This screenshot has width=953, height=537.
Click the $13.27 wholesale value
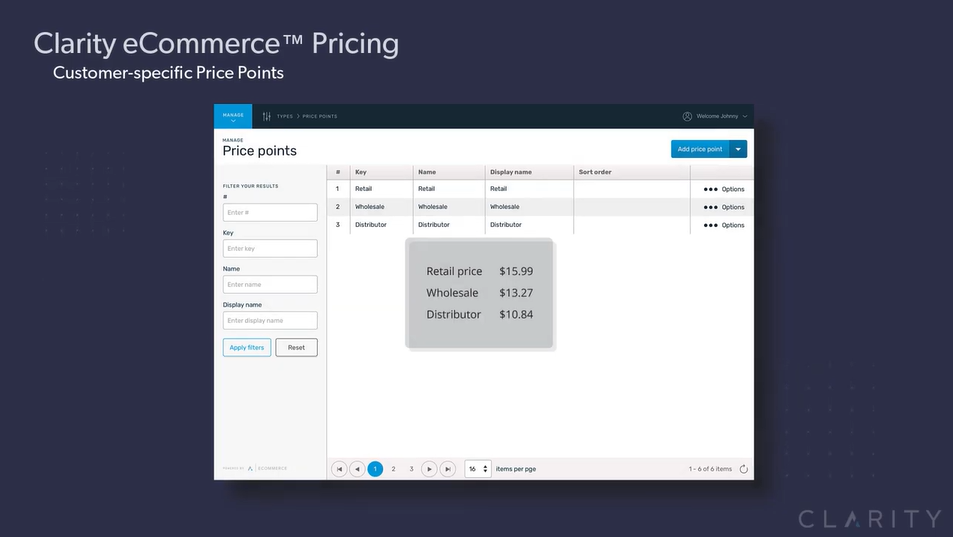tap(516, 293)
